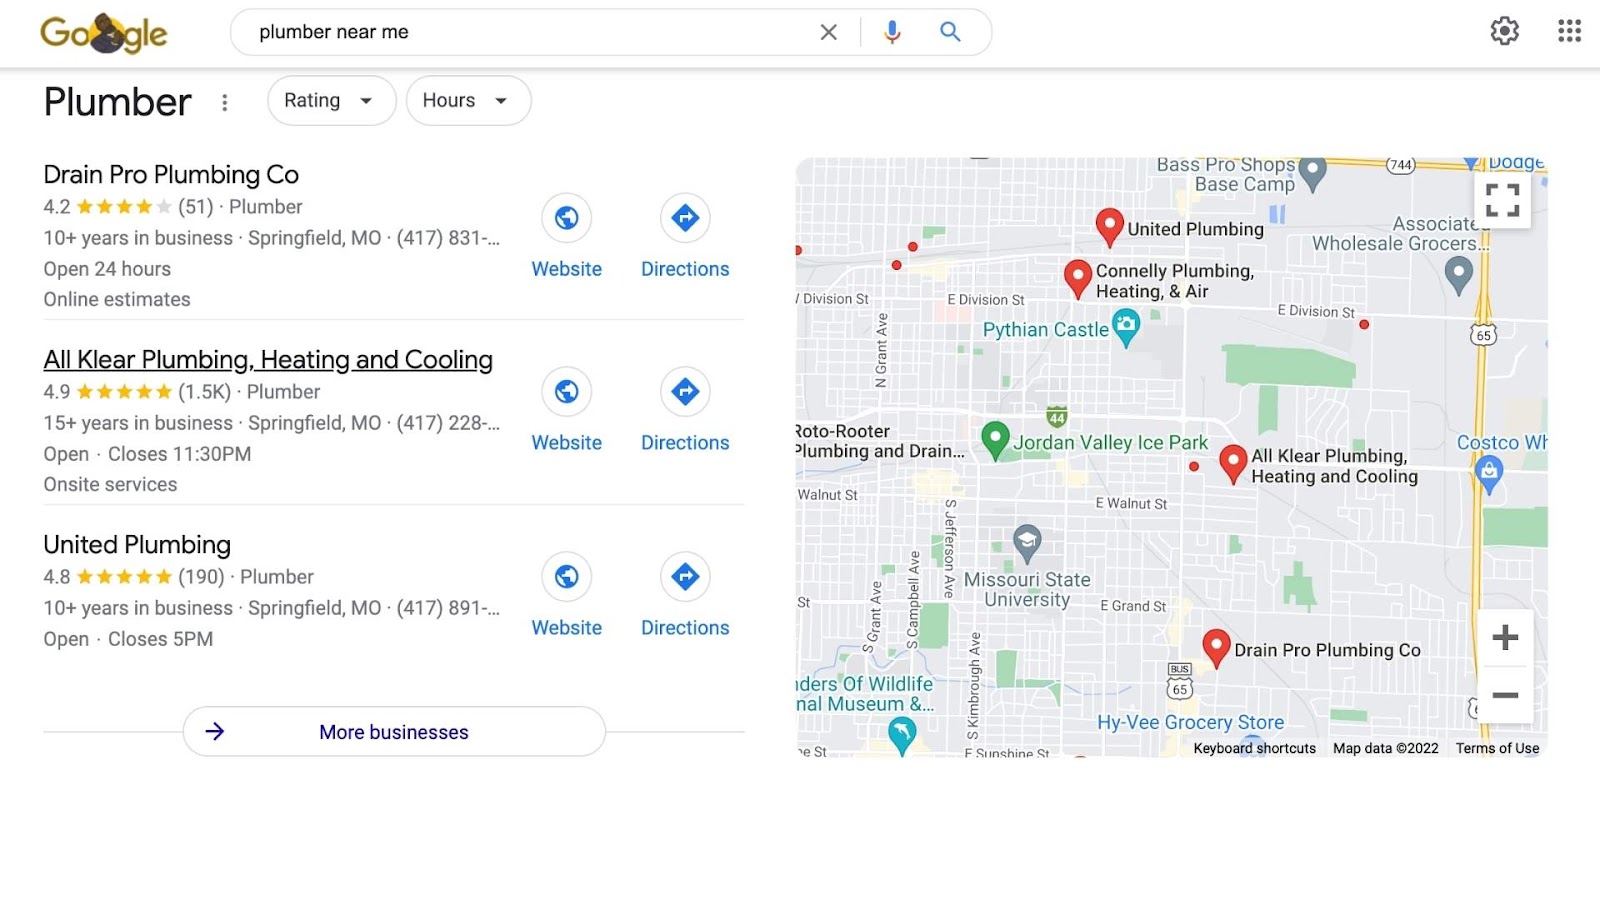
Task: Click 'Online estimates' text
Action: [x=117, y=299]
